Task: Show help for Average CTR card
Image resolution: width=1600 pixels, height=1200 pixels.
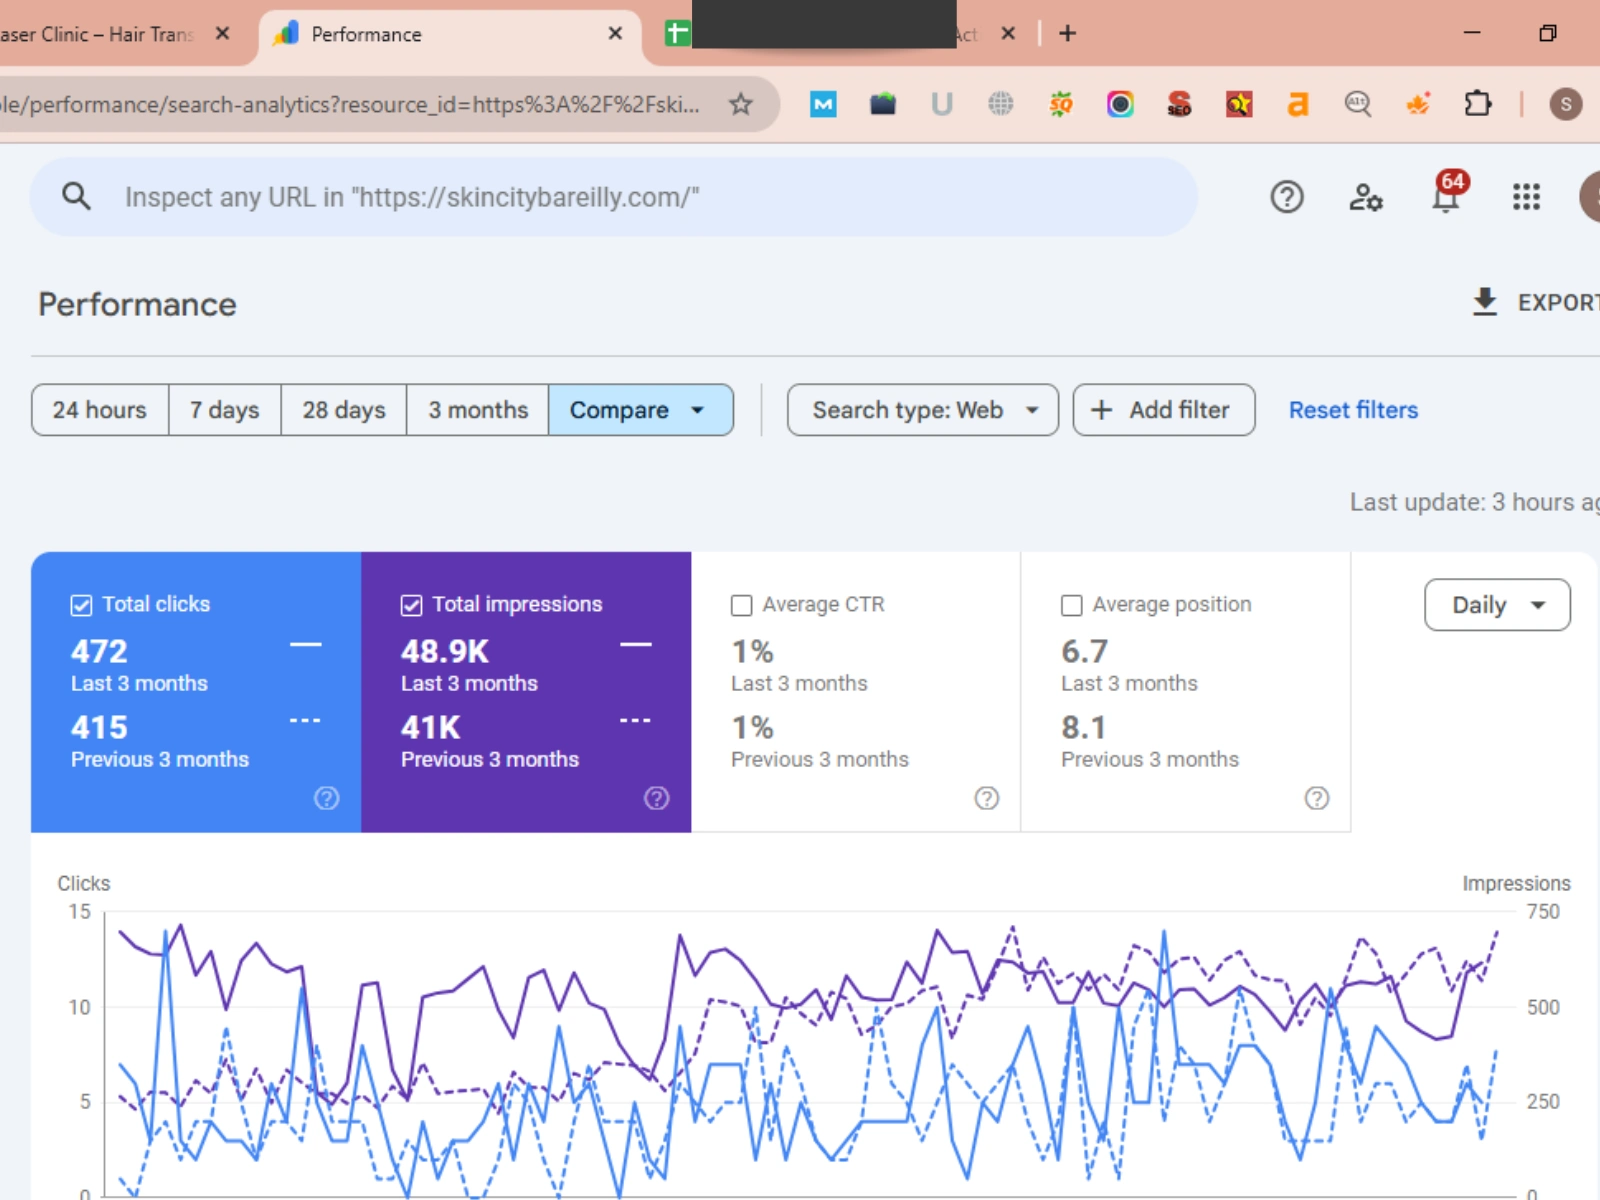Action: tap(987, 798)
